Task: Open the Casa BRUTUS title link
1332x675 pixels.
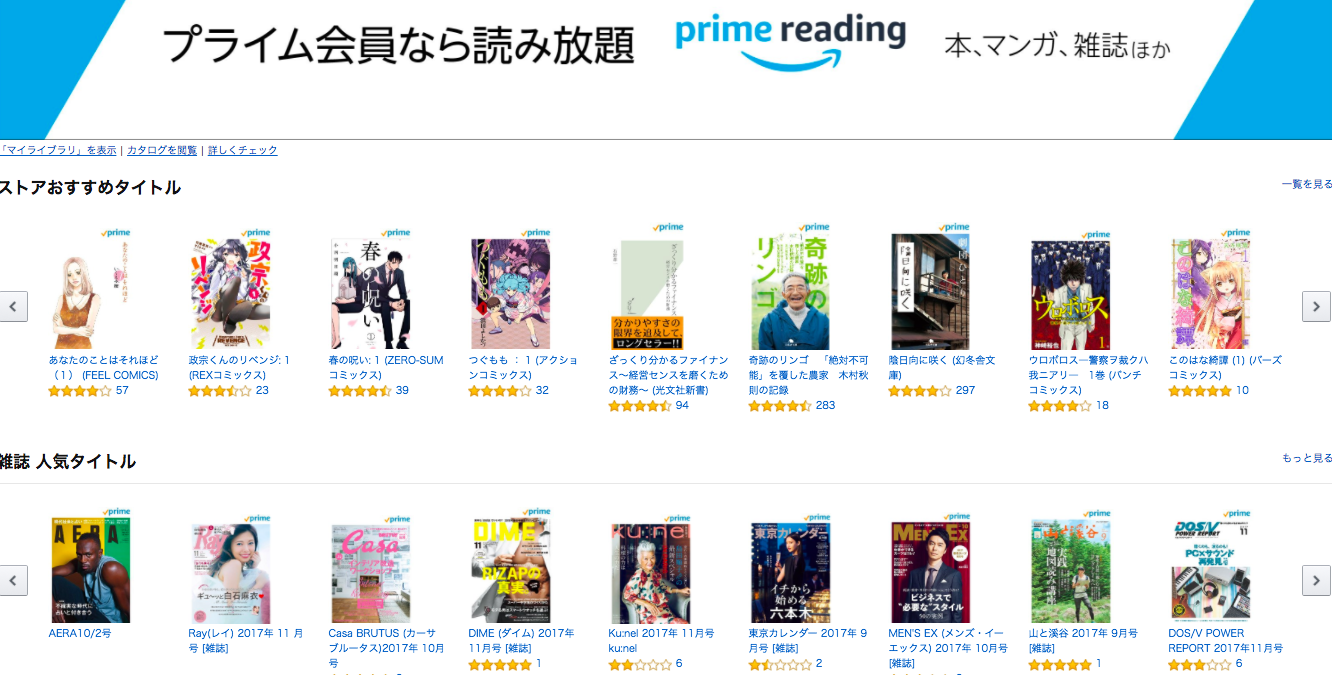Action: coord(385,648)
